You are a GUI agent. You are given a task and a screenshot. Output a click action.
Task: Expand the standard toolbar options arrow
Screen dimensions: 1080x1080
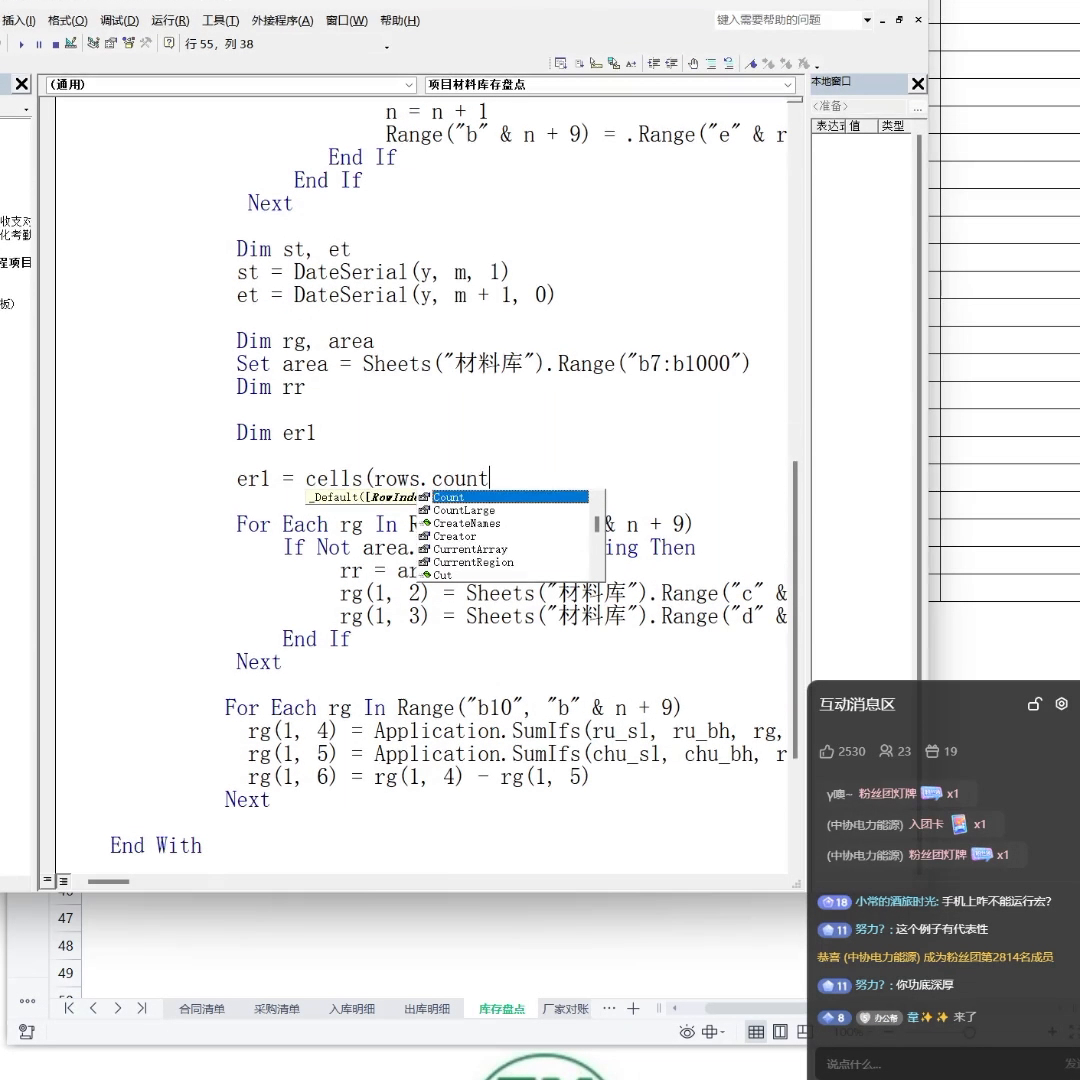click(386, 47)
